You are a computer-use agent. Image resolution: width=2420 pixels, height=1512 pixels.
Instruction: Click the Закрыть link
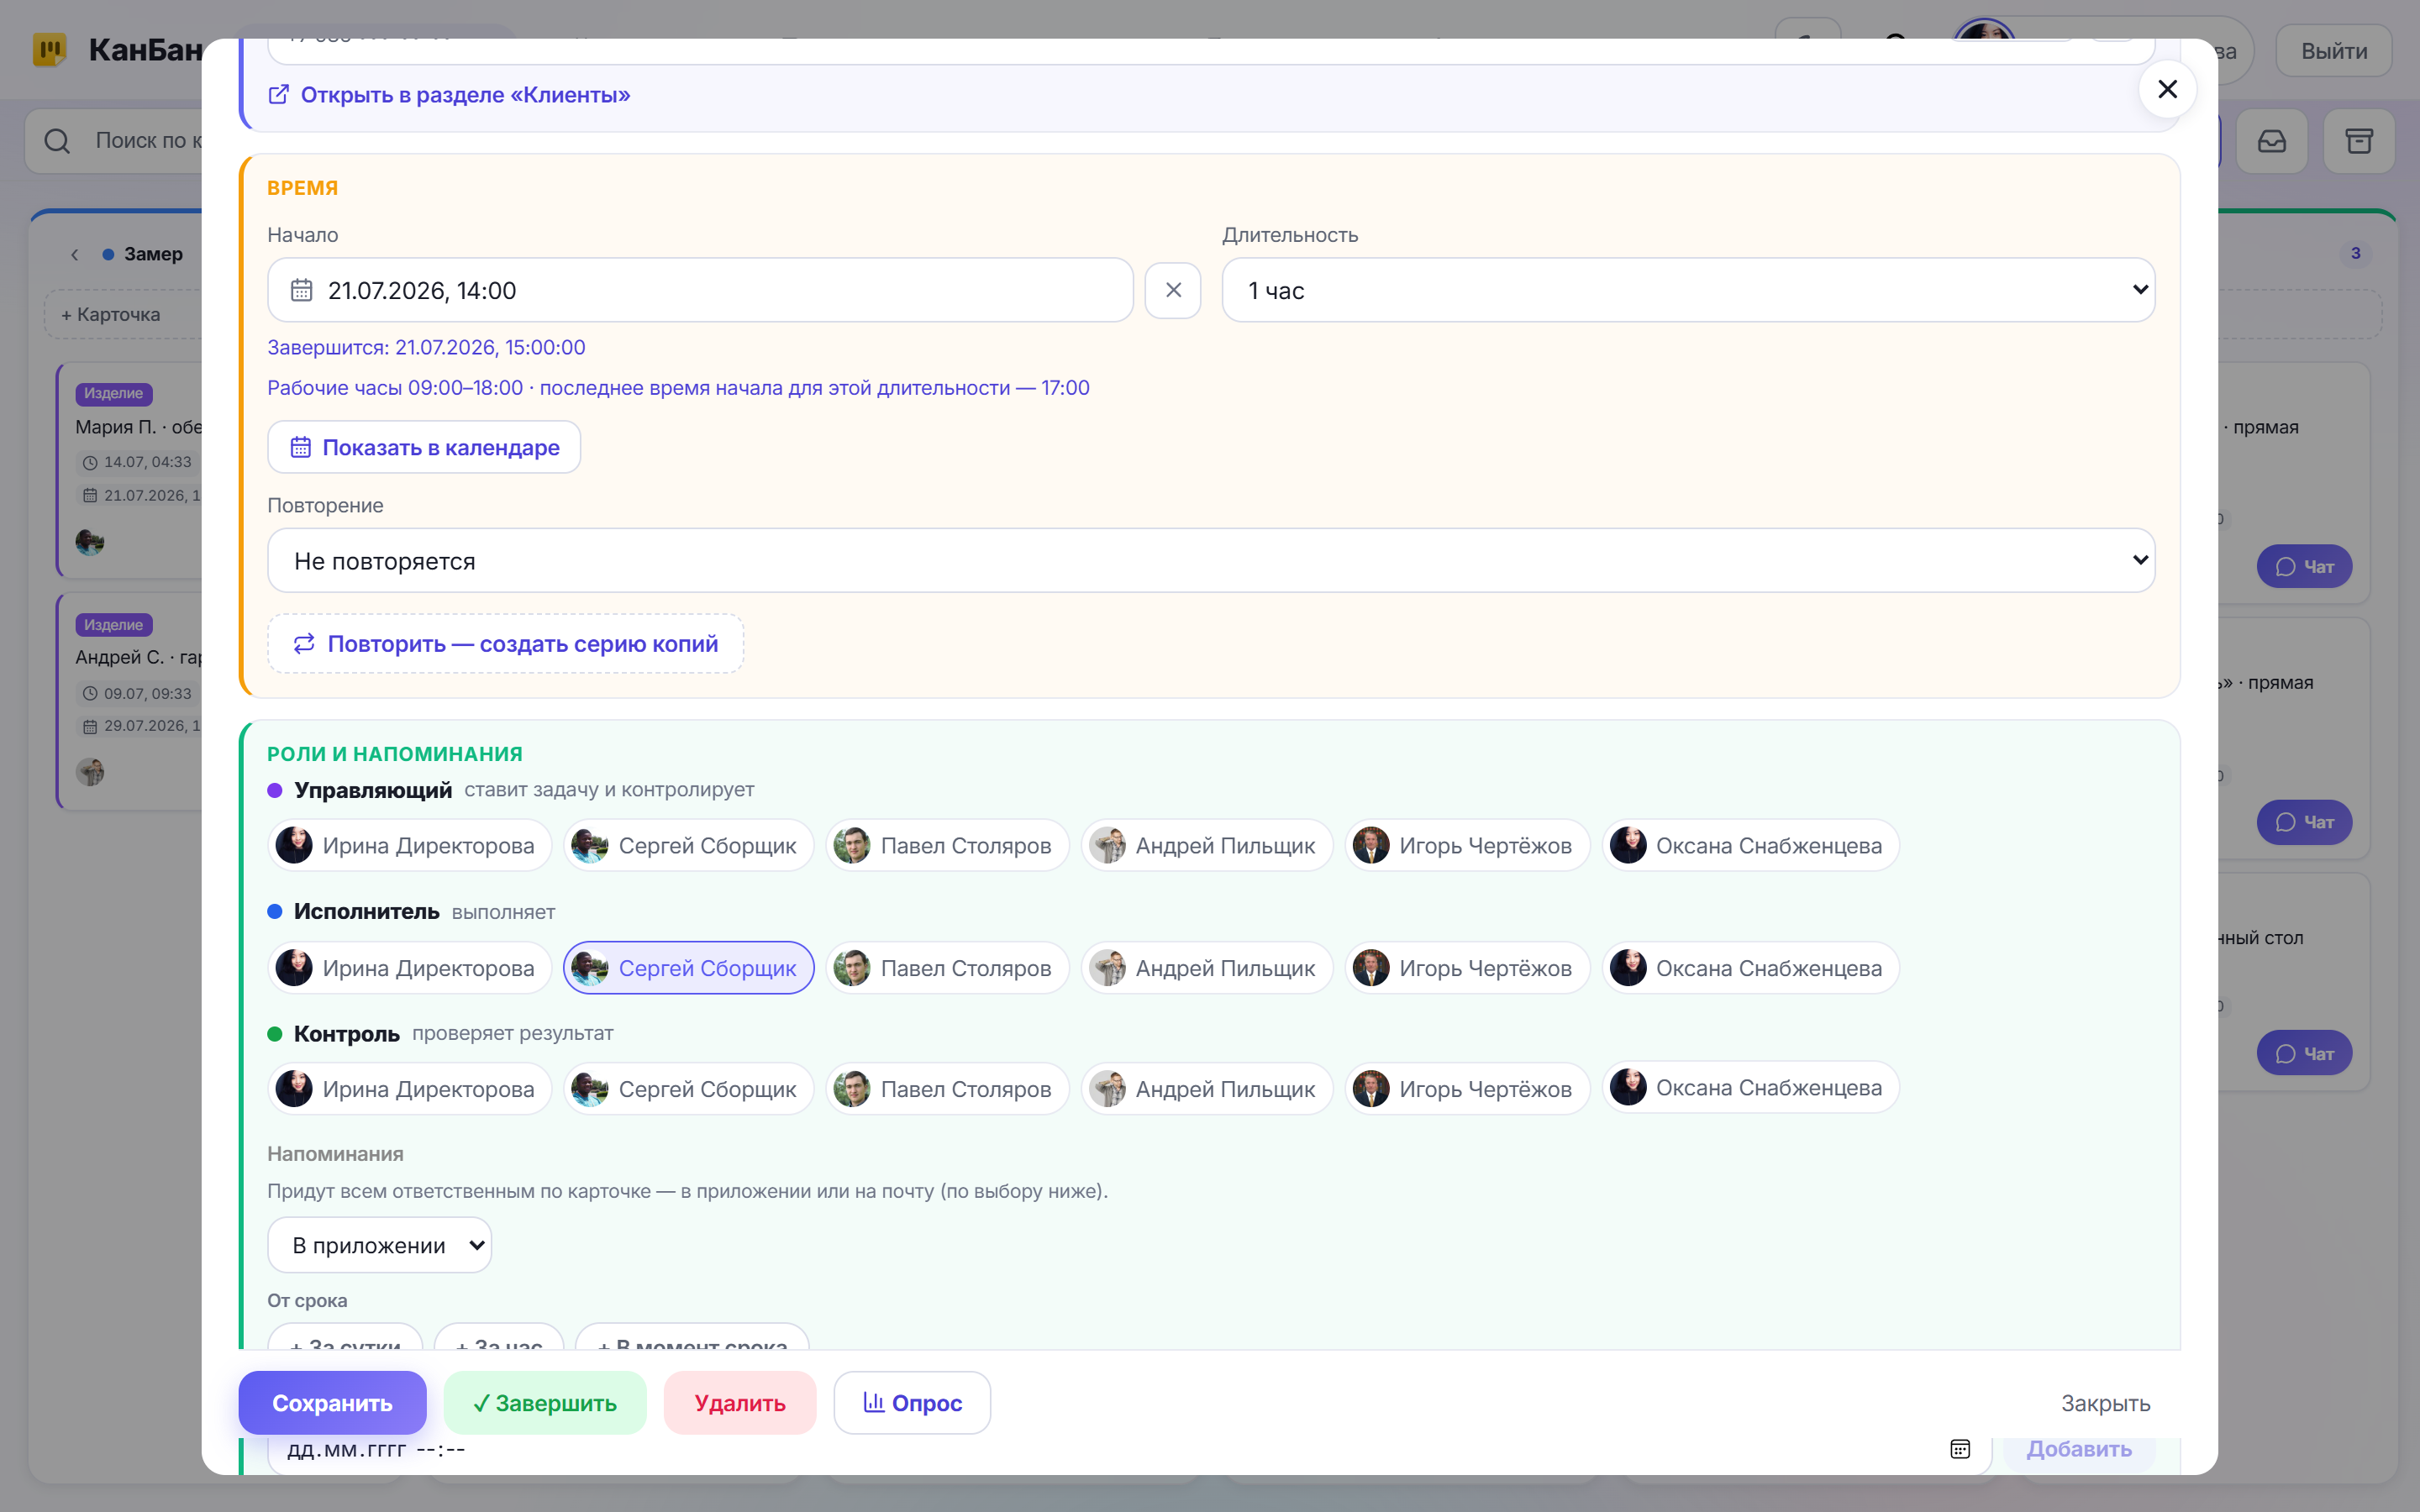[2105, 1404]
